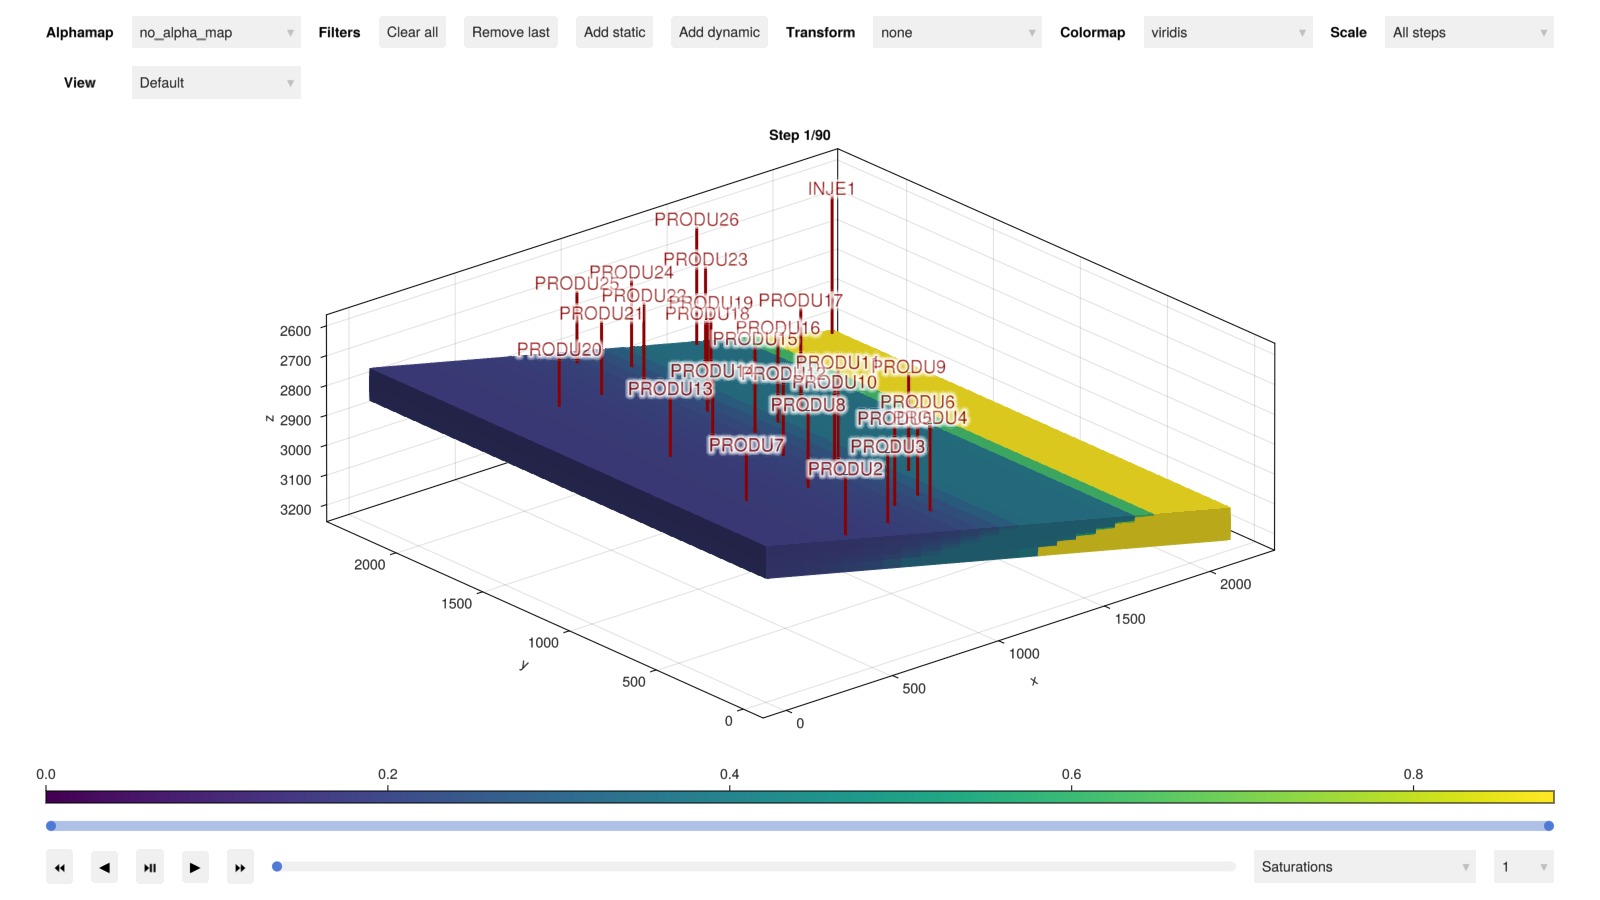Skip to the last step button
Viewport: 1600px width, 900px height.
pyautogui.click(x=240, y=867)
